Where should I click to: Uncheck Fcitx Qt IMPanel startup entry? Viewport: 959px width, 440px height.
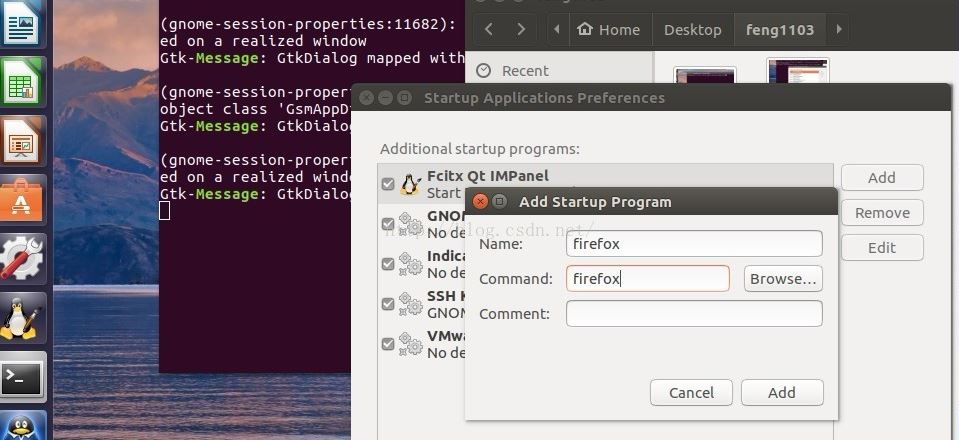click(x=388, y=184)
